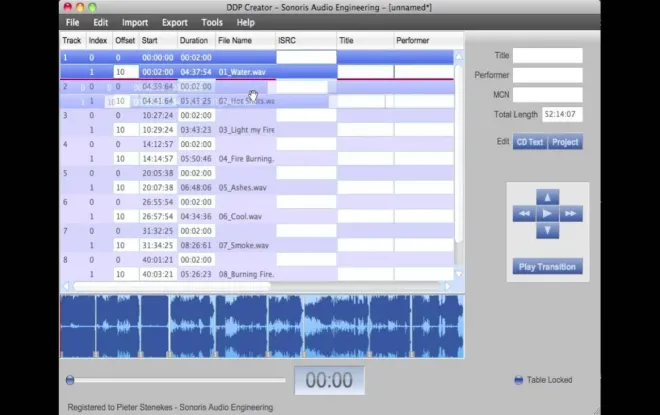Image resolution: width=660 pixels, height=415 pixels.
Task: Click the 00:00 time display
Action: tap(329, 380)
